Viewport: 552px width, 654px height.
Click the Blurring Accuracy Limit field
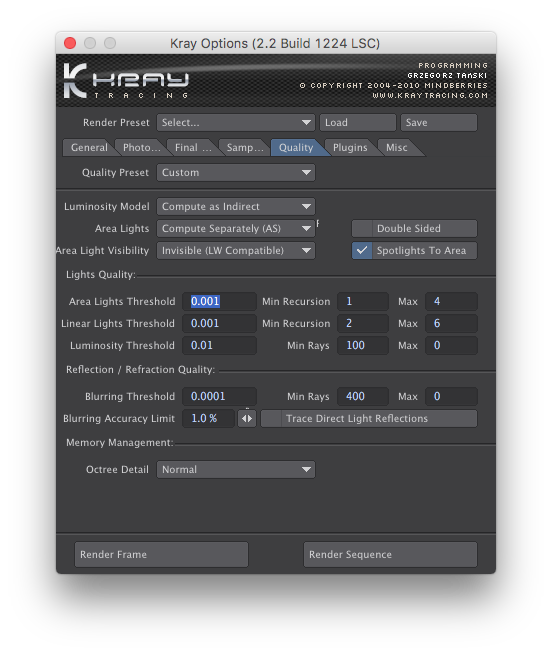209,419
